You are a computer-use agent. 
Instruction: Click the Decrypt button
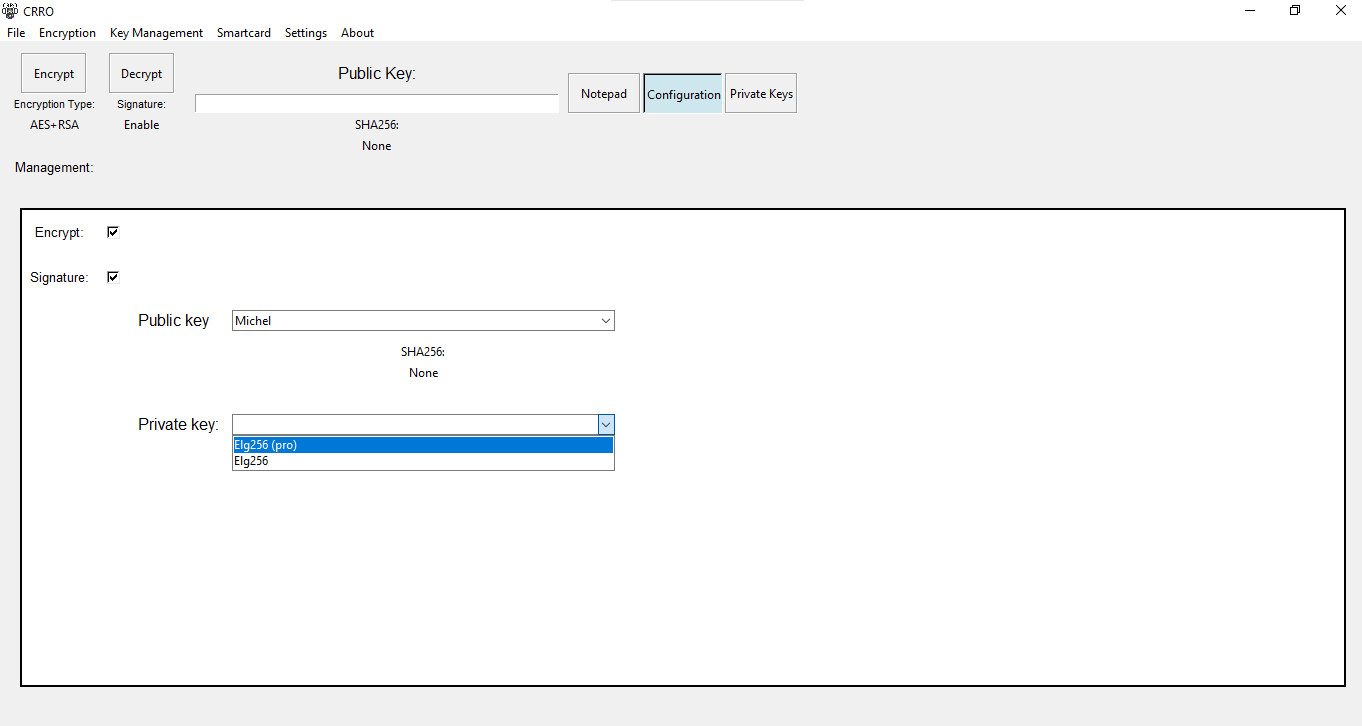(x=141, y=73)
